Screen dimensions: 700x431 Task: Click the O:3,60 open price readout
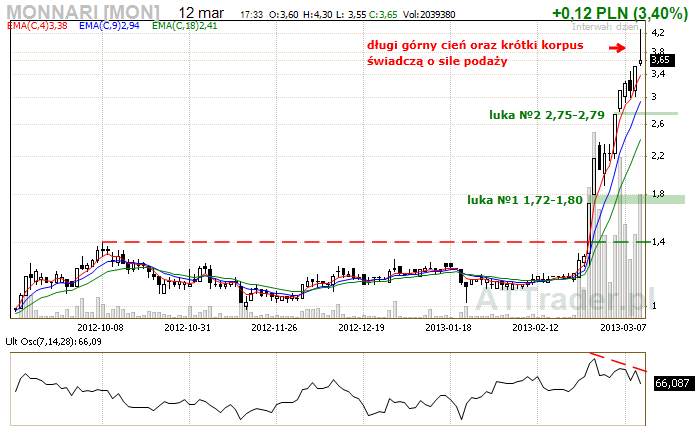point(283,15)
